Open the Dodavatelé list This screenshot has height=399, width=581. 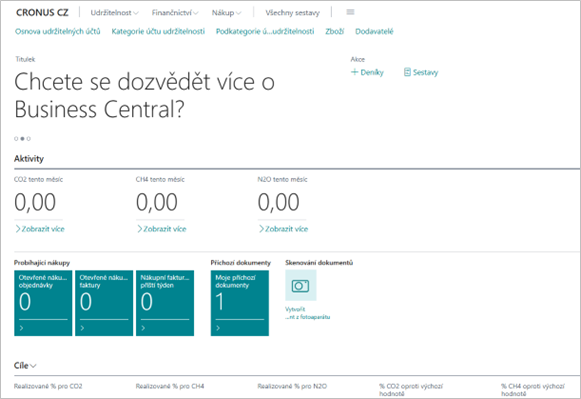coord(374,31)
